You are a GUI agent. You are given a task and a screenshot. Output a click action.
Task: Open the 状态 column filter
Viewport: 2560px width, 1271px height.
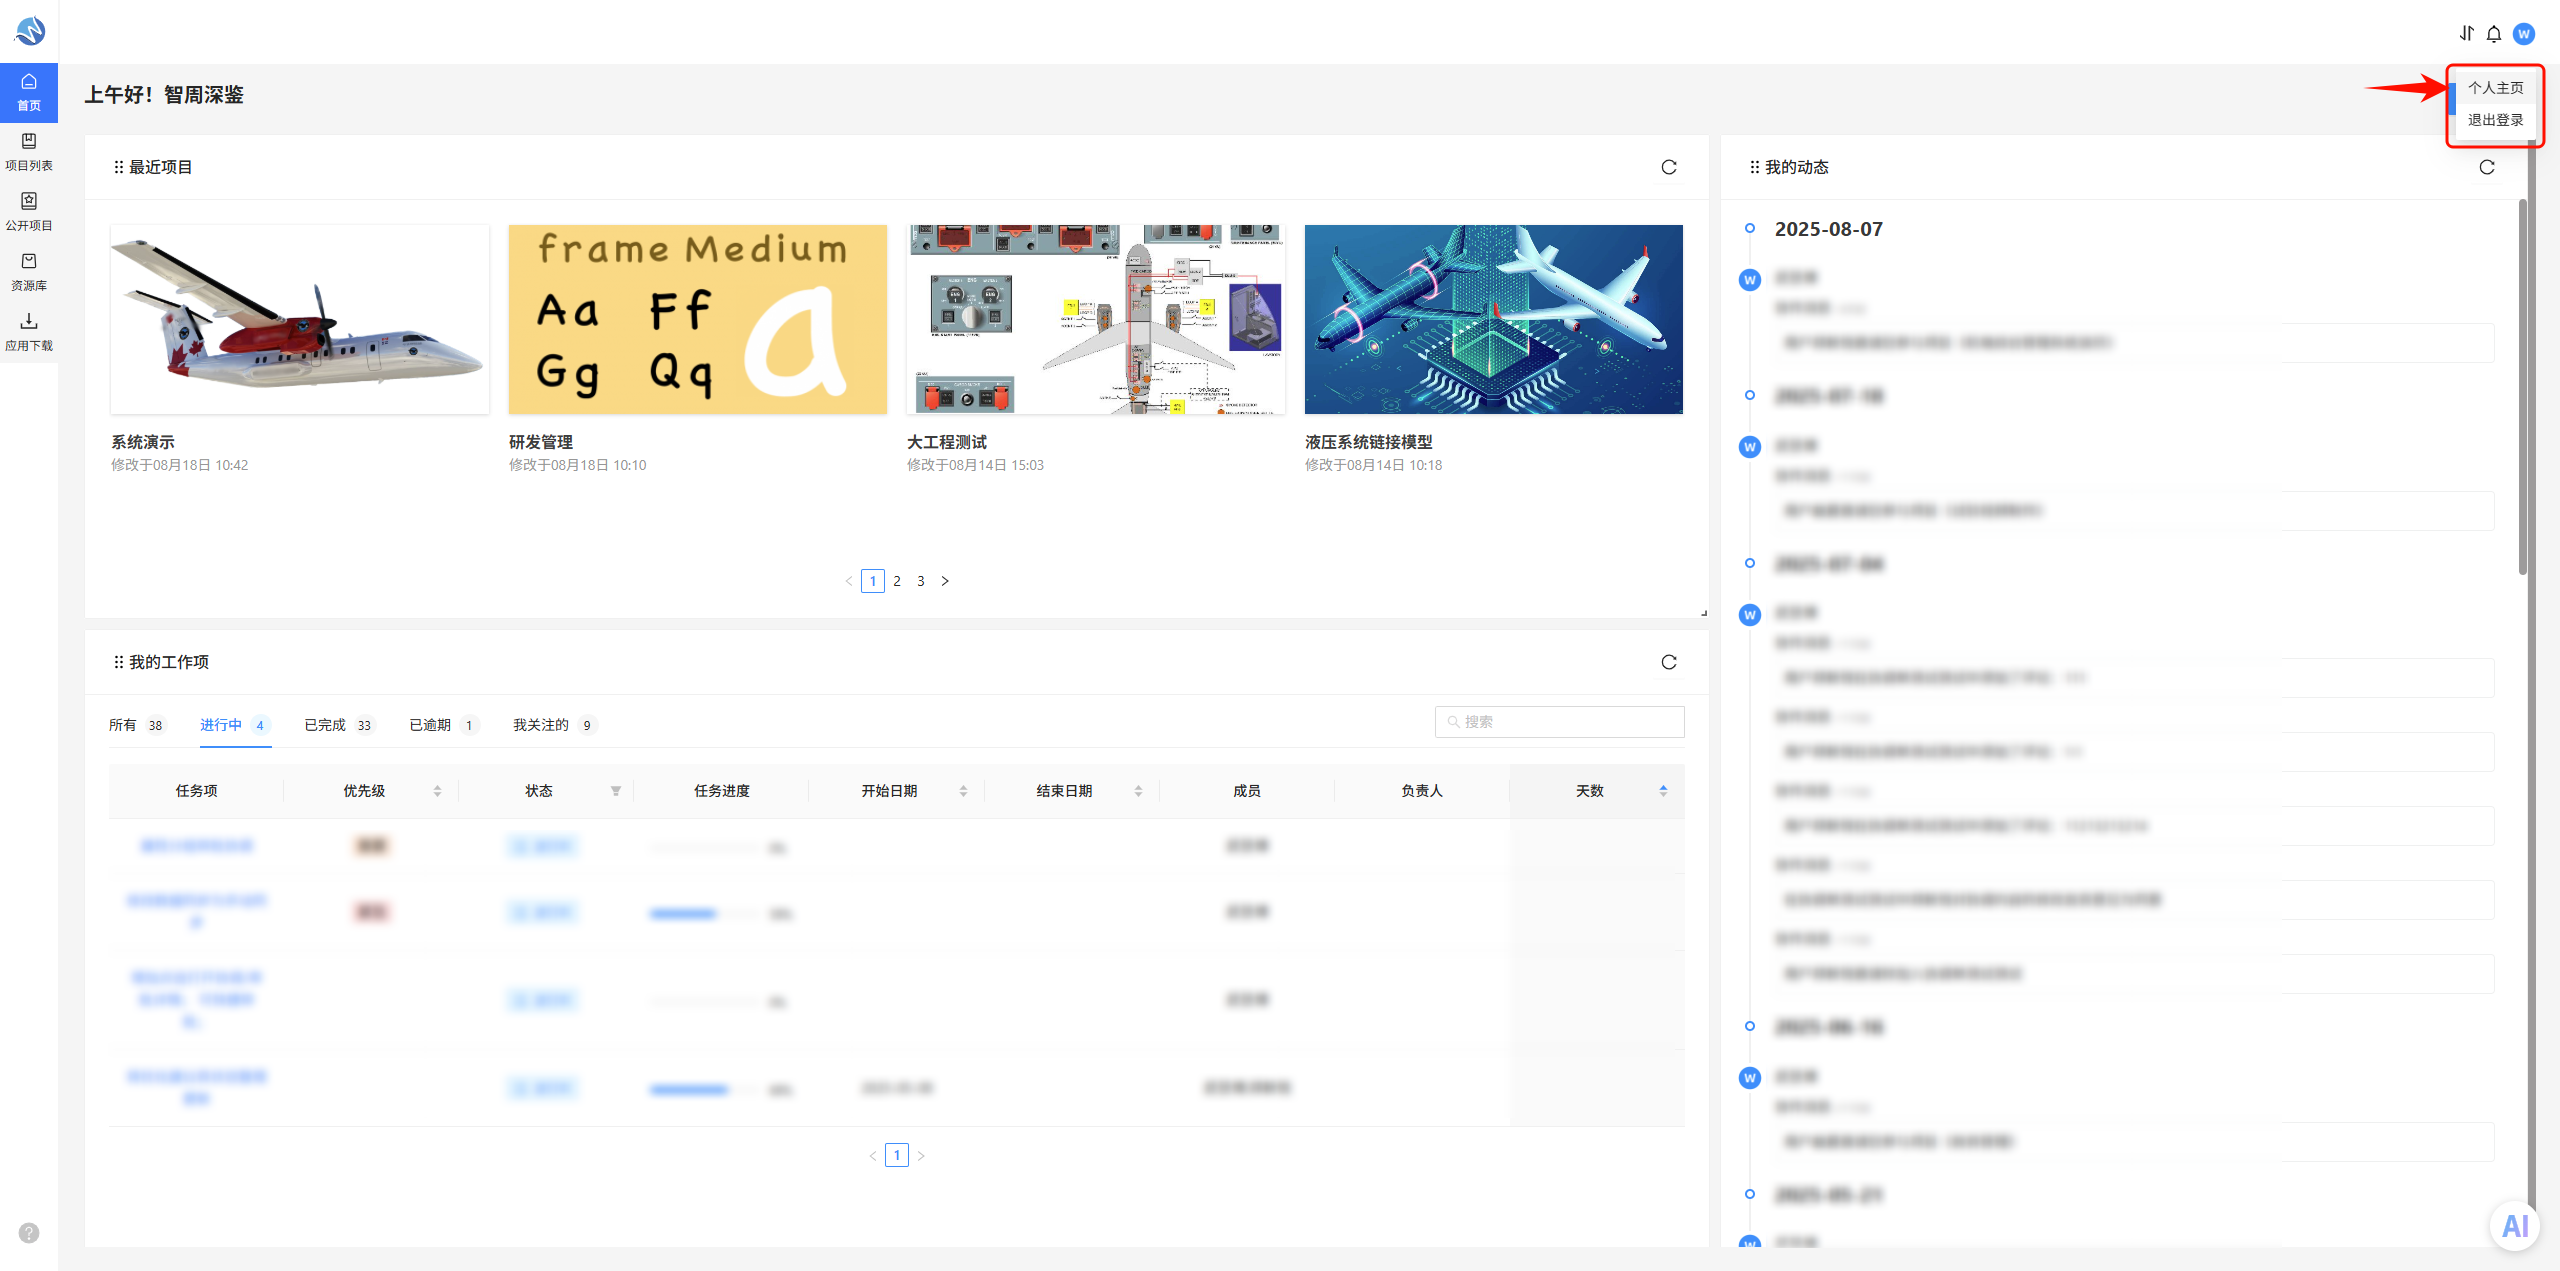tap(616, 791)
